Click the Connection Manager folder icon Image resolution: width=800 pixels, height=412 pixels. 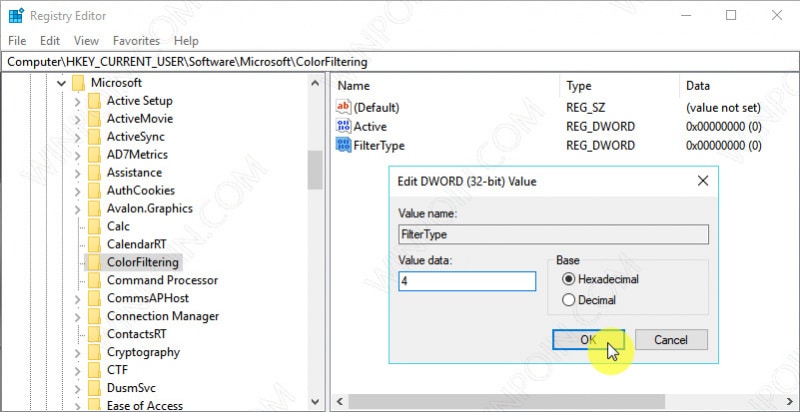coord(94,316)
